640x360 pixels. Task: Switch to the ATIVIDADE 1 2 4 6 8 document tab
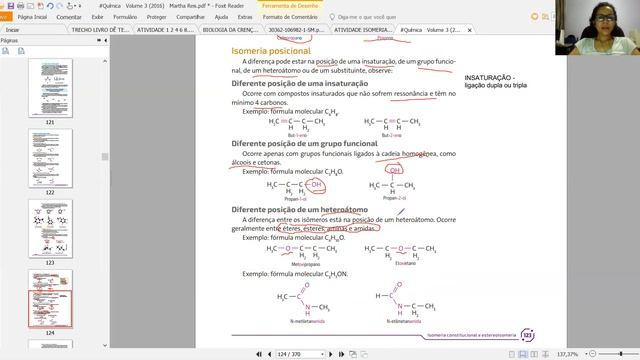click(x=165, y=30)
